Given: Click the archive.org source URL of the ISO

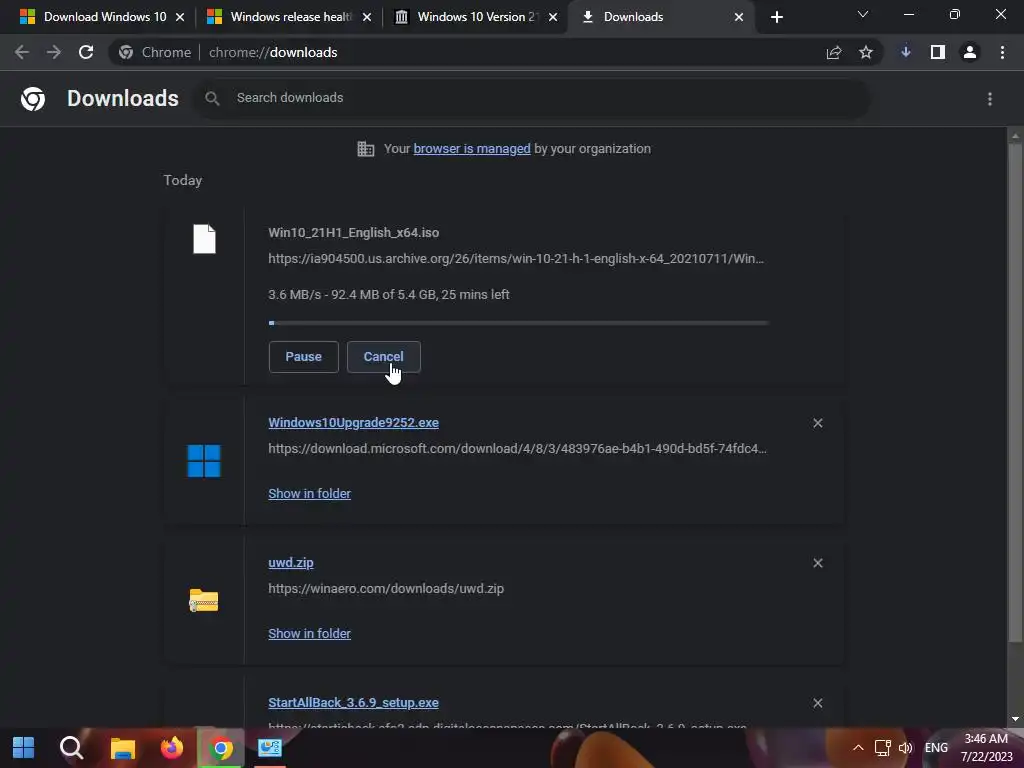Looking at the screenshot, I should (x=516, y=259).
